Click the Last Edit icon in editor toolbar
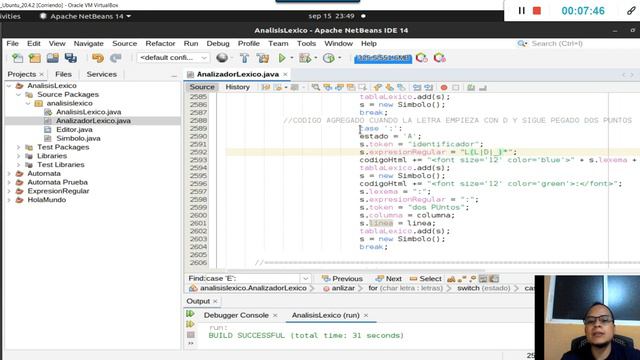This screenshot has width=640, height=360. pyautogui.click(x=266, y=87)
